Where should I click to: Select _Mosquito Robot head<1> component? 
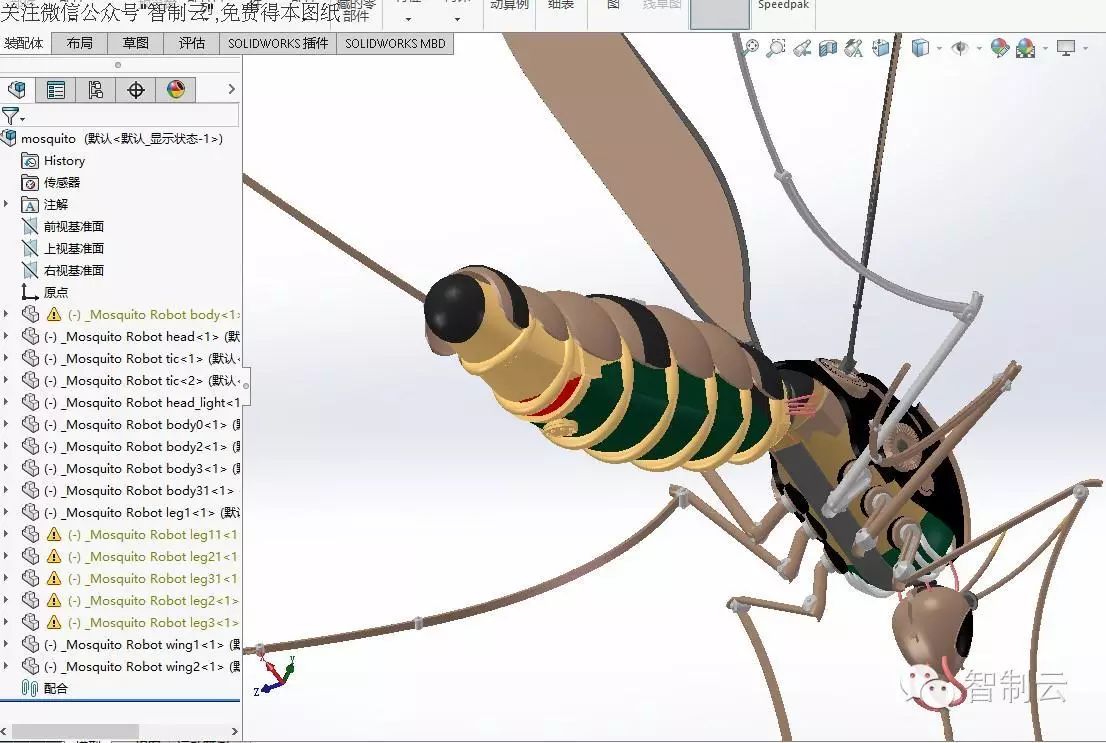click(131, 337)
